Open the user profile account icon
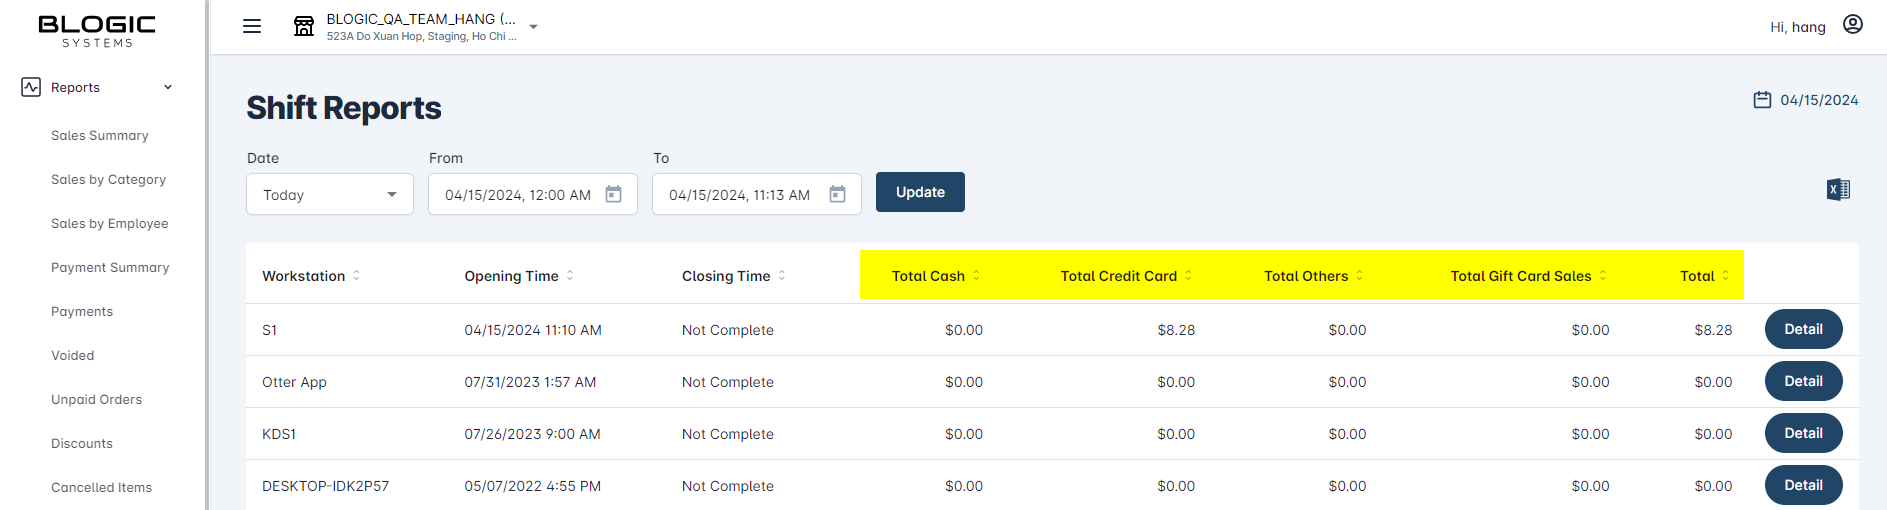Viewport: 1887px width, 510px height. pyautogui.click(x=1852, y=25)
